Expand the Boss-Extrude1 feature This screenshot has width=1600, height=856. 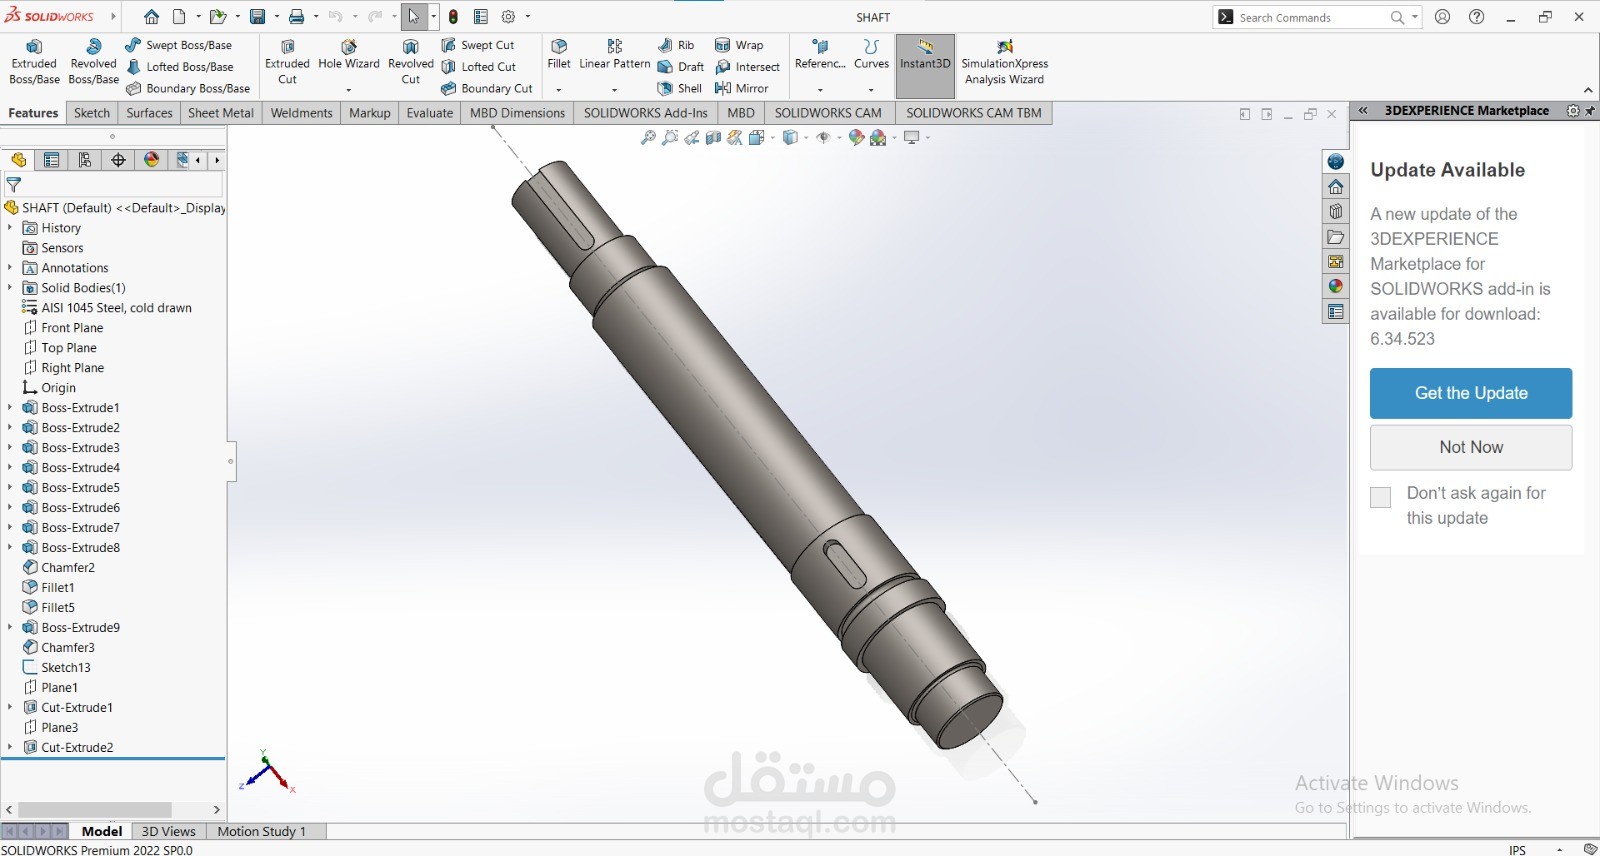[x=10, y=408]
